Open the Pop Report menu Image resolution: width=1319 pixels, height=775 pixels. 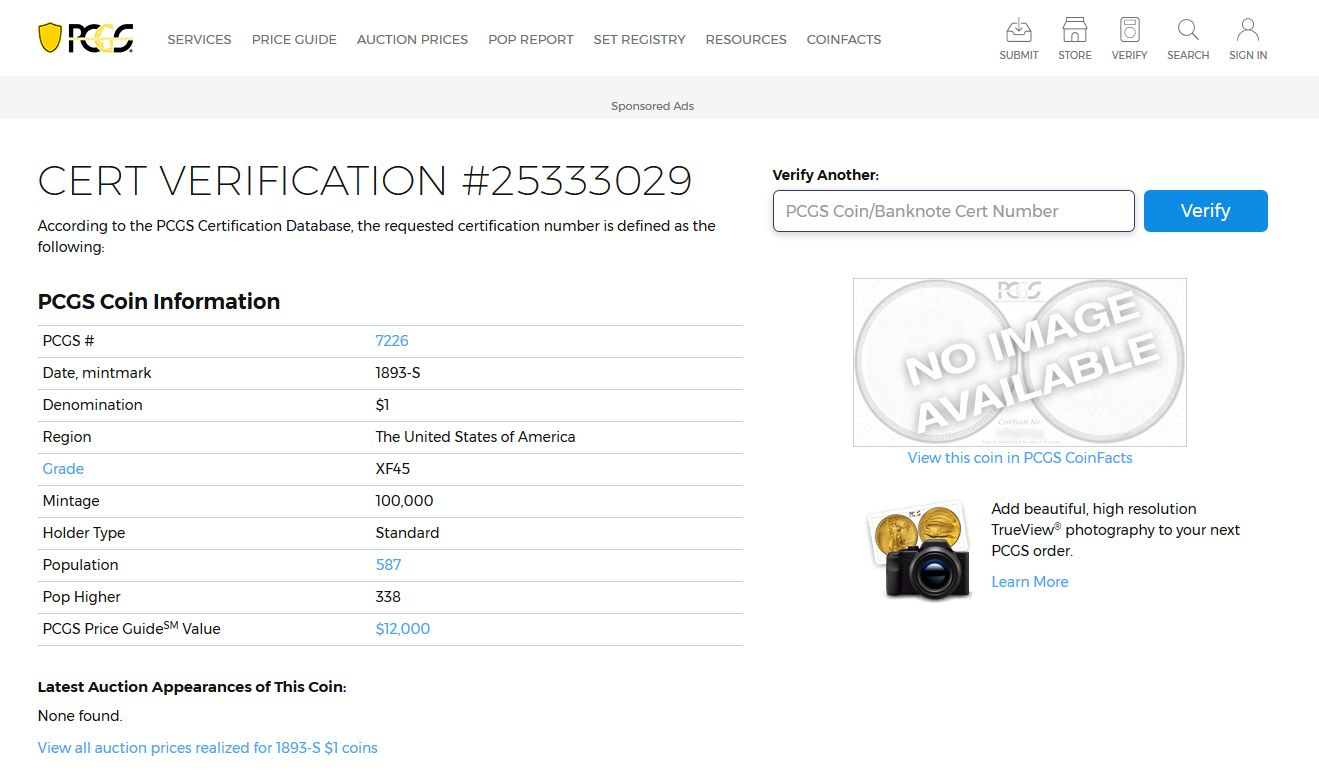[531, 40]
